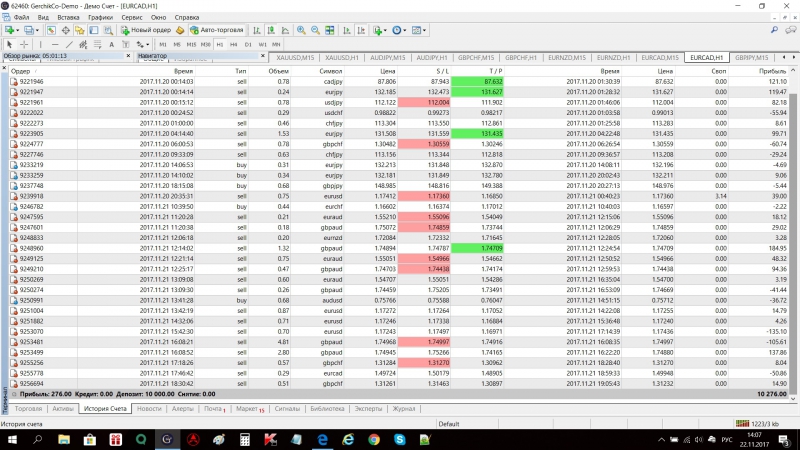Switch timeframe to H4

pos(234,44)
